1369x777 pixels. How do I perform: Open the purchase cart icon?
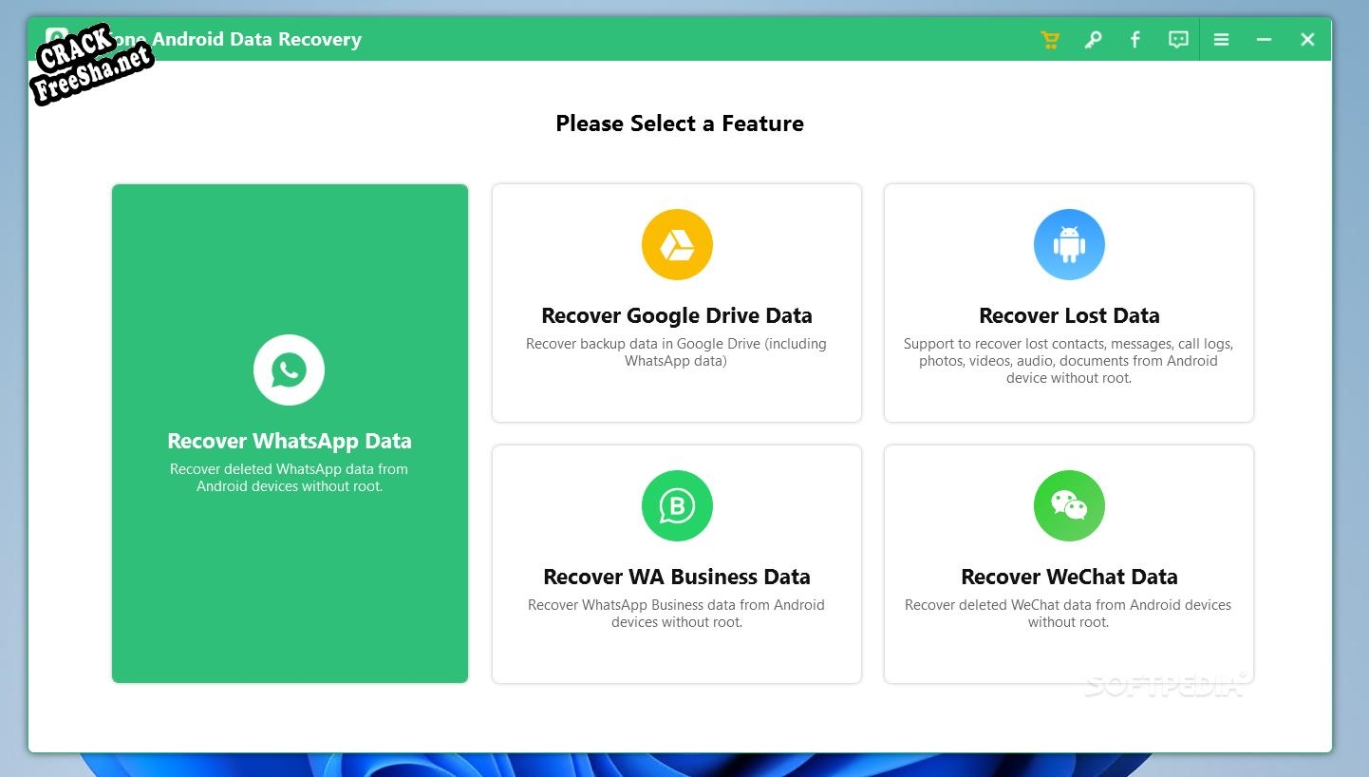[1049, 40]
